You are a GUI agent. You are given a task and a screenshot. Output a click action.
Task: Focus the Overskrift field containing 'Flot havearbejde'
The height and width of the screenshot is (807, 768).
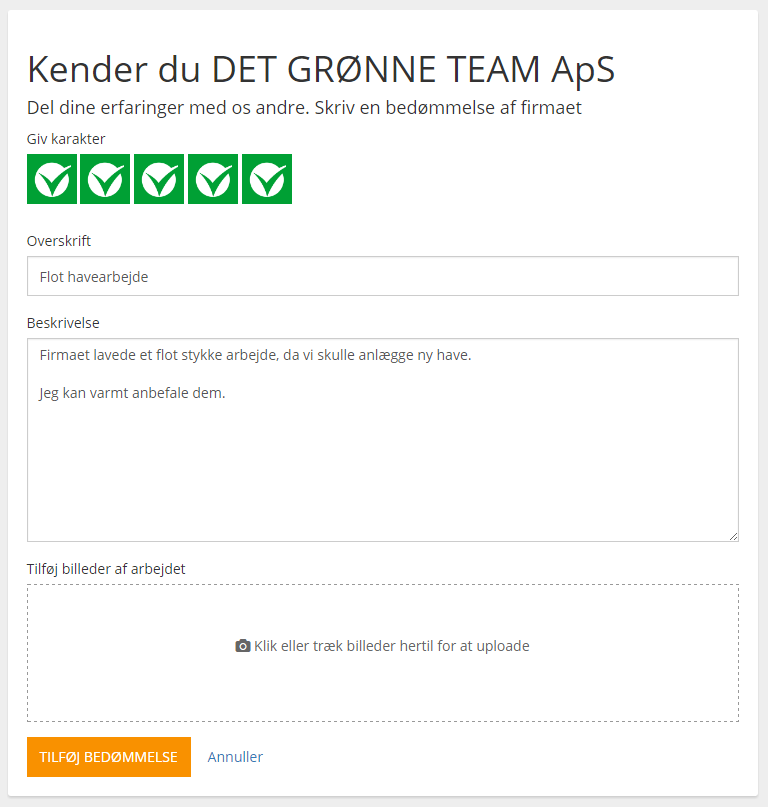[383, 276]
